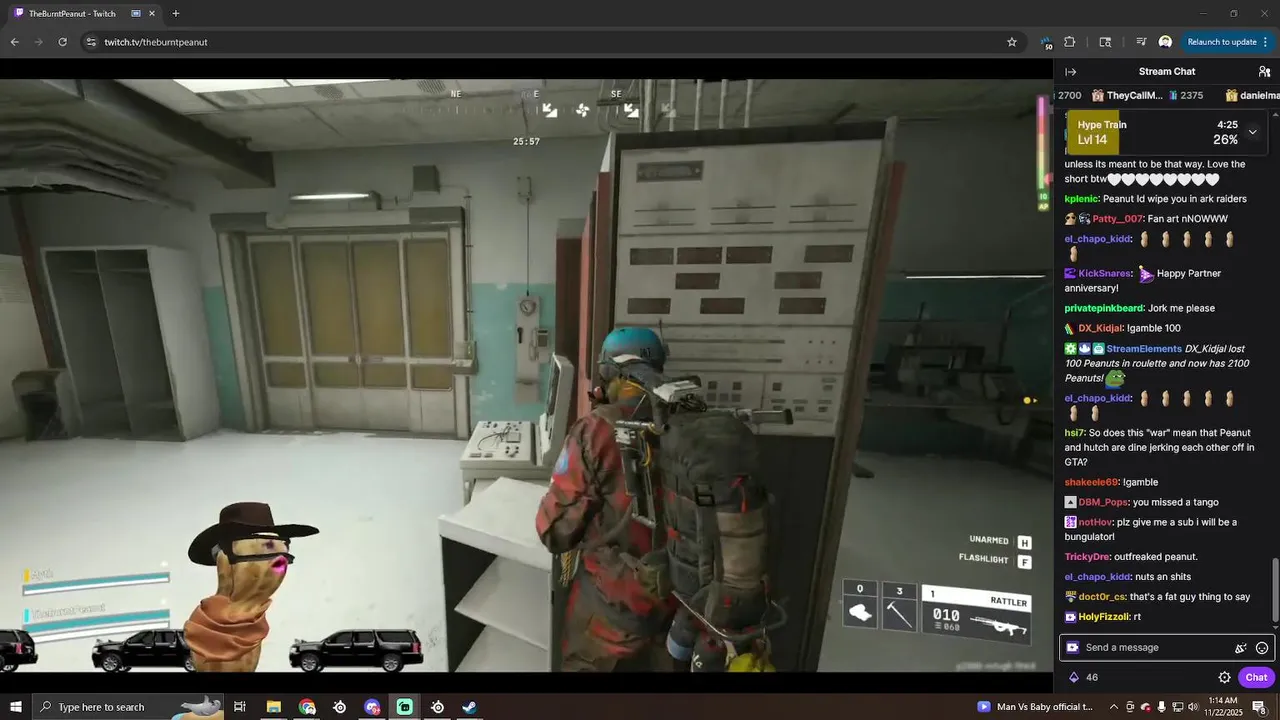
Task: Open Google Chrome from the taskbar
Action: (x=307, y=707)
